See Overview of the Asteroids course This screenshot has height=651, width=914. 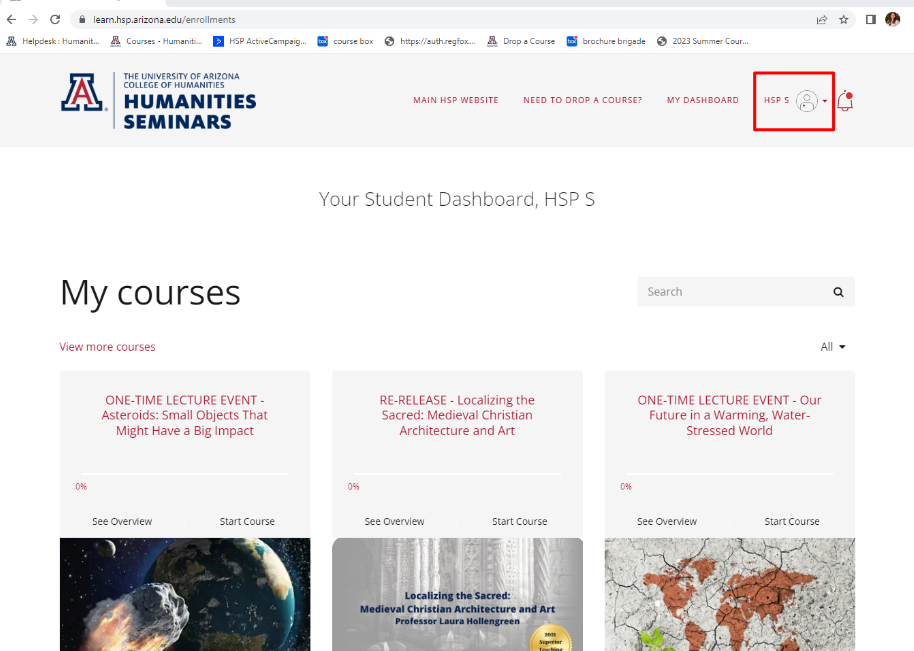[122, 522]
